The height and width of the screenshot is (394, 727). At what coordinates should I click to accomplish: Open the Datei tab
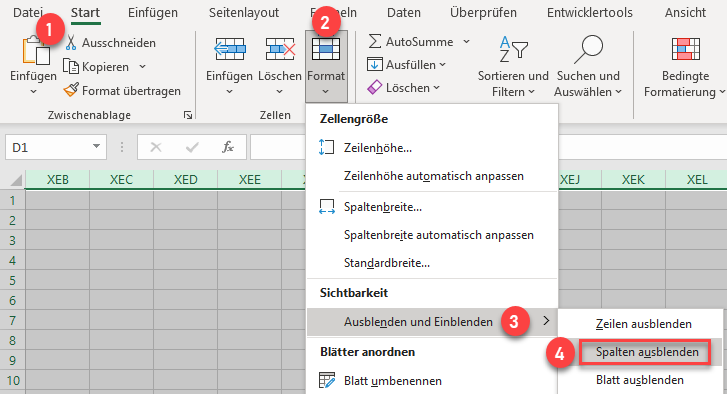pyautogui.click(x=28, y=13)
